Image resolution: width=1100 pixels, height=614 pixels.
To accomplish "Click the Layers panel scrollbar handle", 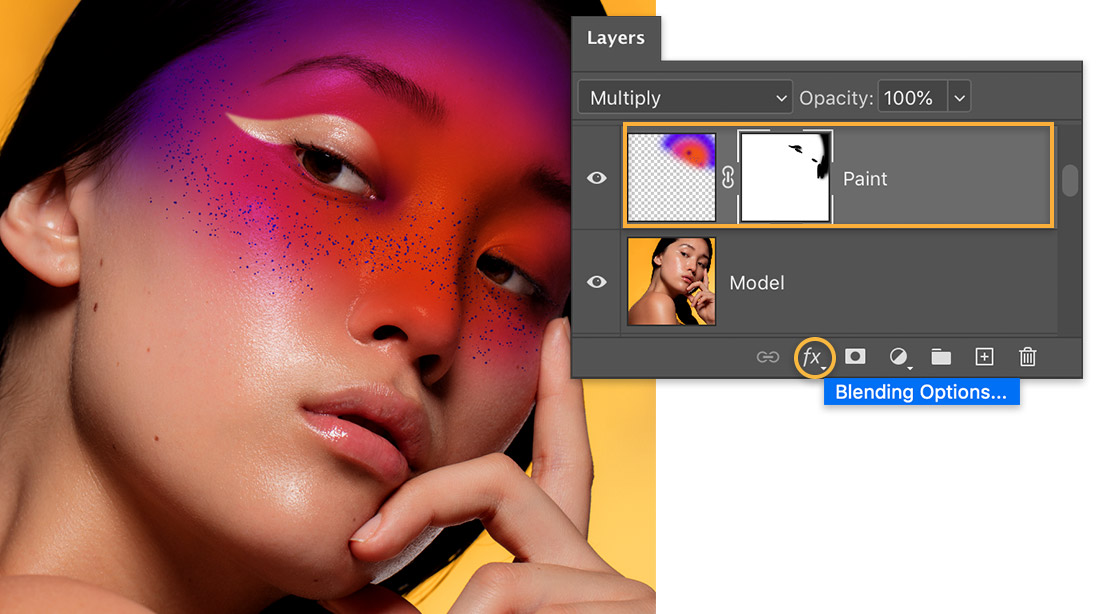I will click(x=1070, y=180).
